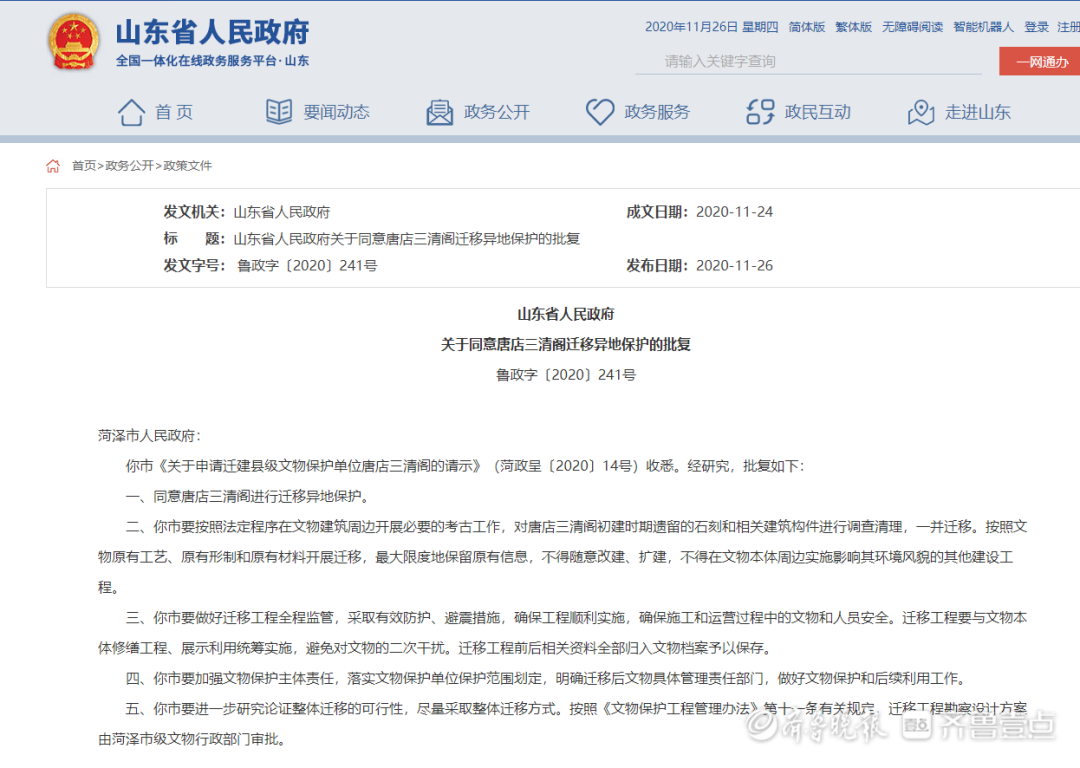Screen dimensions: 1080x768
Task: Click the keyword search input field
Action: pyautogui.click(x=808, y=61)
